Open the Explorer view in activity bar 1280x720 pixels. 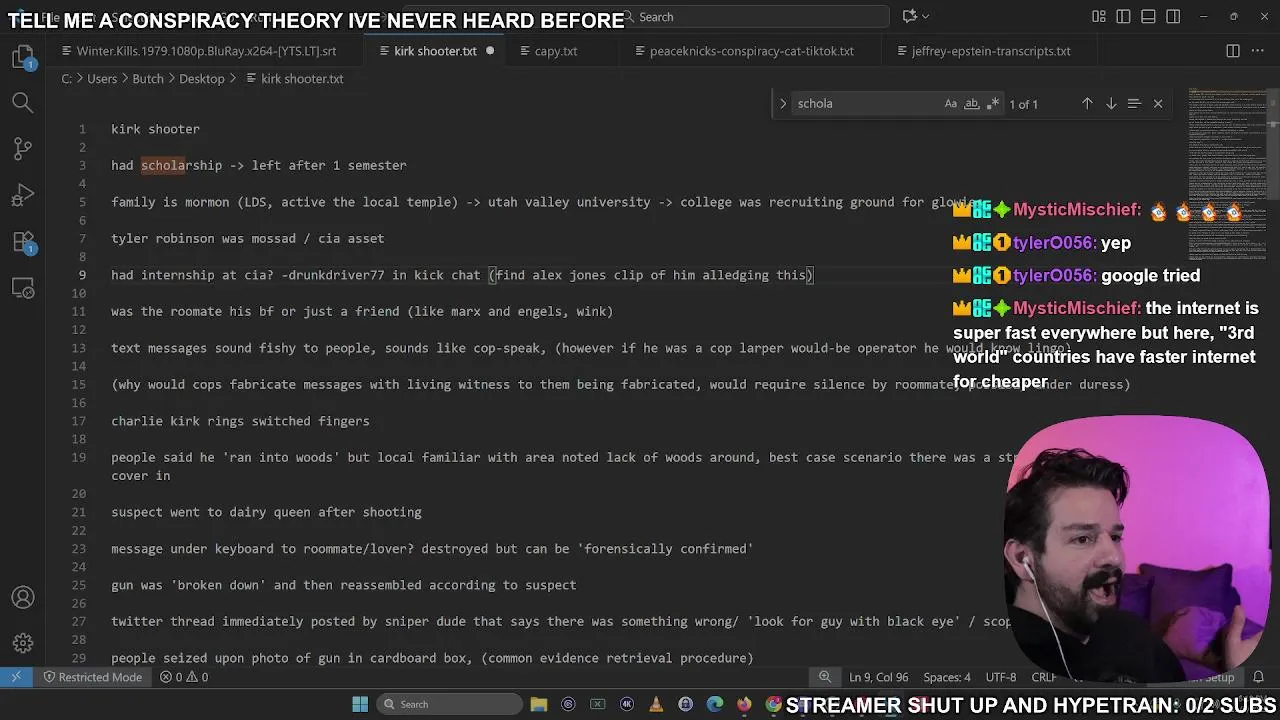[x=23, y=57]
